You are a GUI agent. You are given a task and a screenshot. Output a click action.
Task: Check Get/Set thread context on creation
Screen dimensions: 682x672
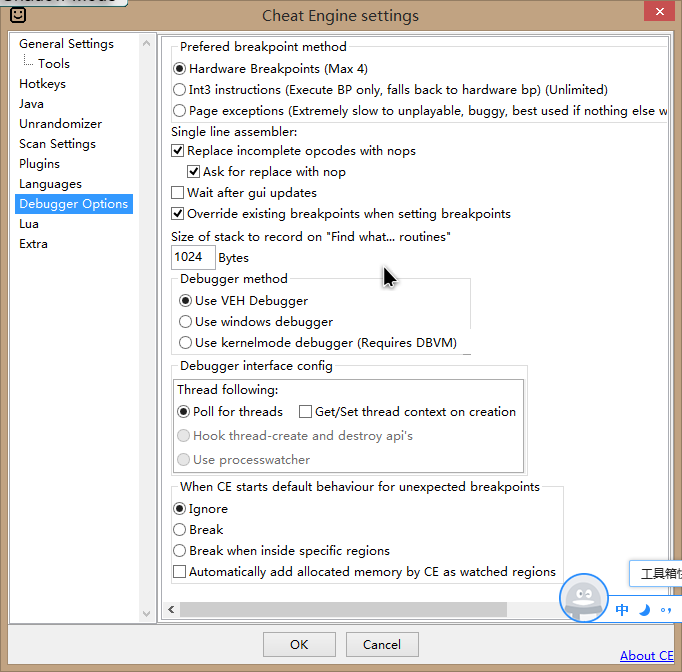(x=306, y=412)
